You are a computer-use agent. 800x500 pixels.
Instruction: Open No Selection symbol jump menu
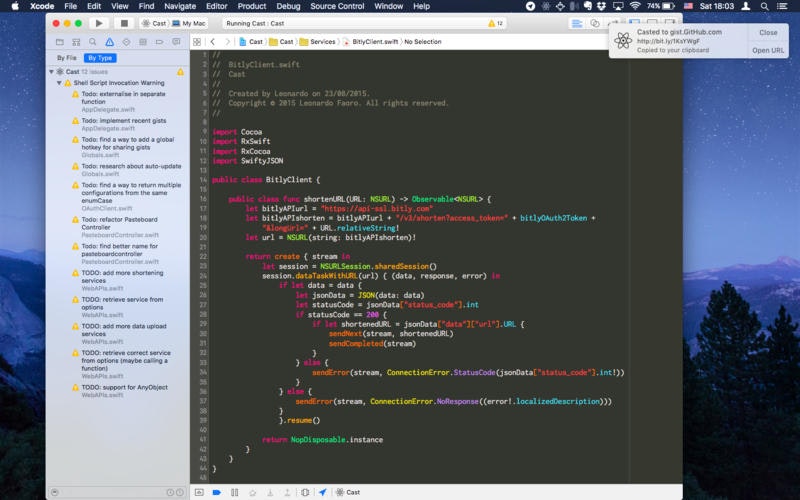tap(422, 42)
